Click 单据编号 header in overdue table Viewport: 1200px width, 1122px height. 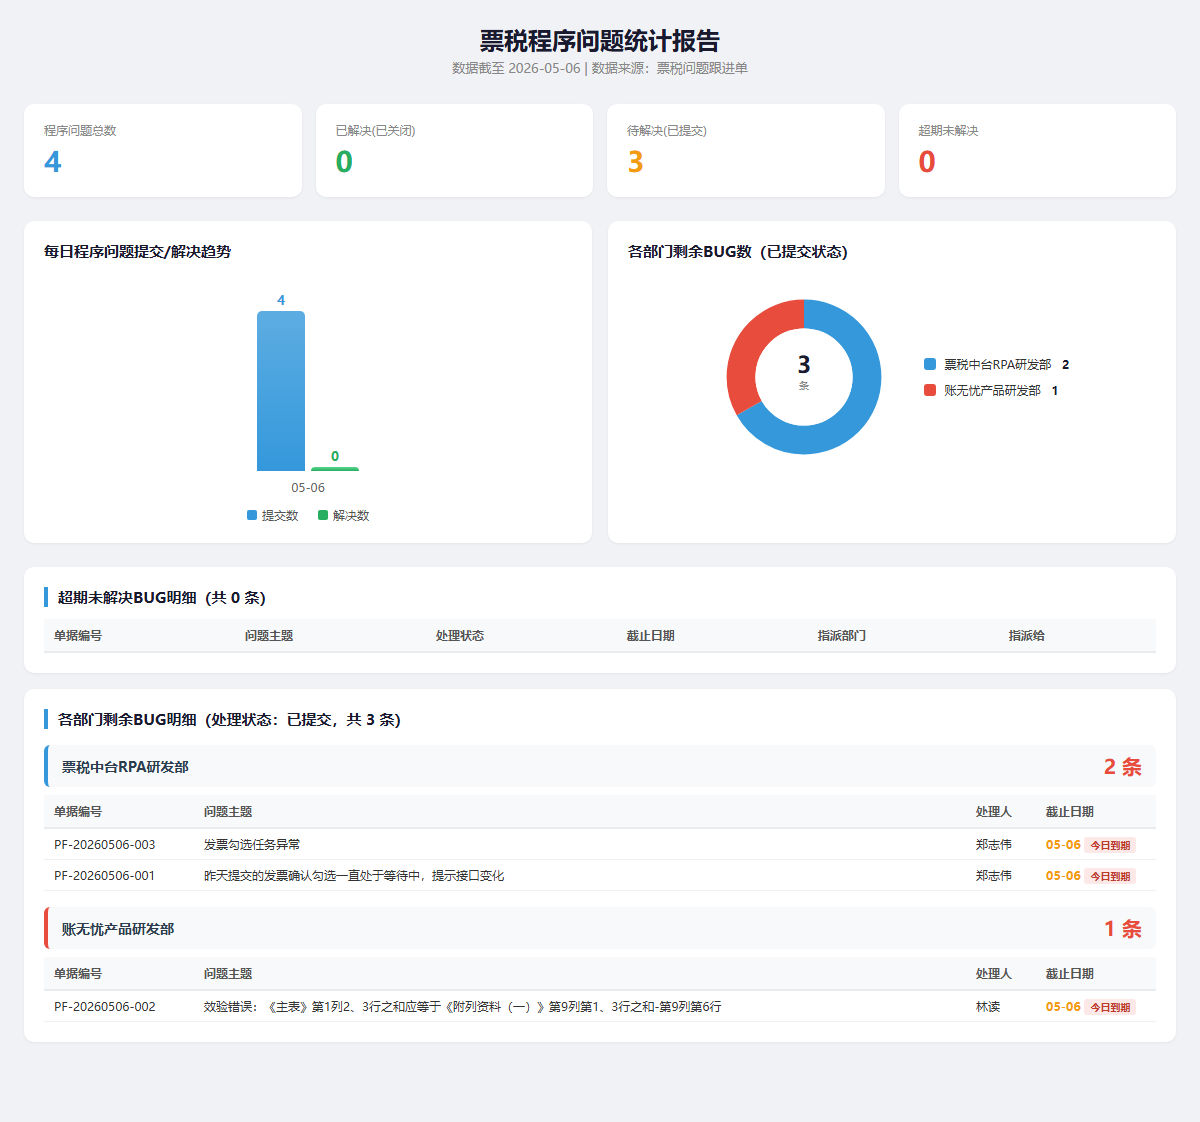[x=78, y=635]
